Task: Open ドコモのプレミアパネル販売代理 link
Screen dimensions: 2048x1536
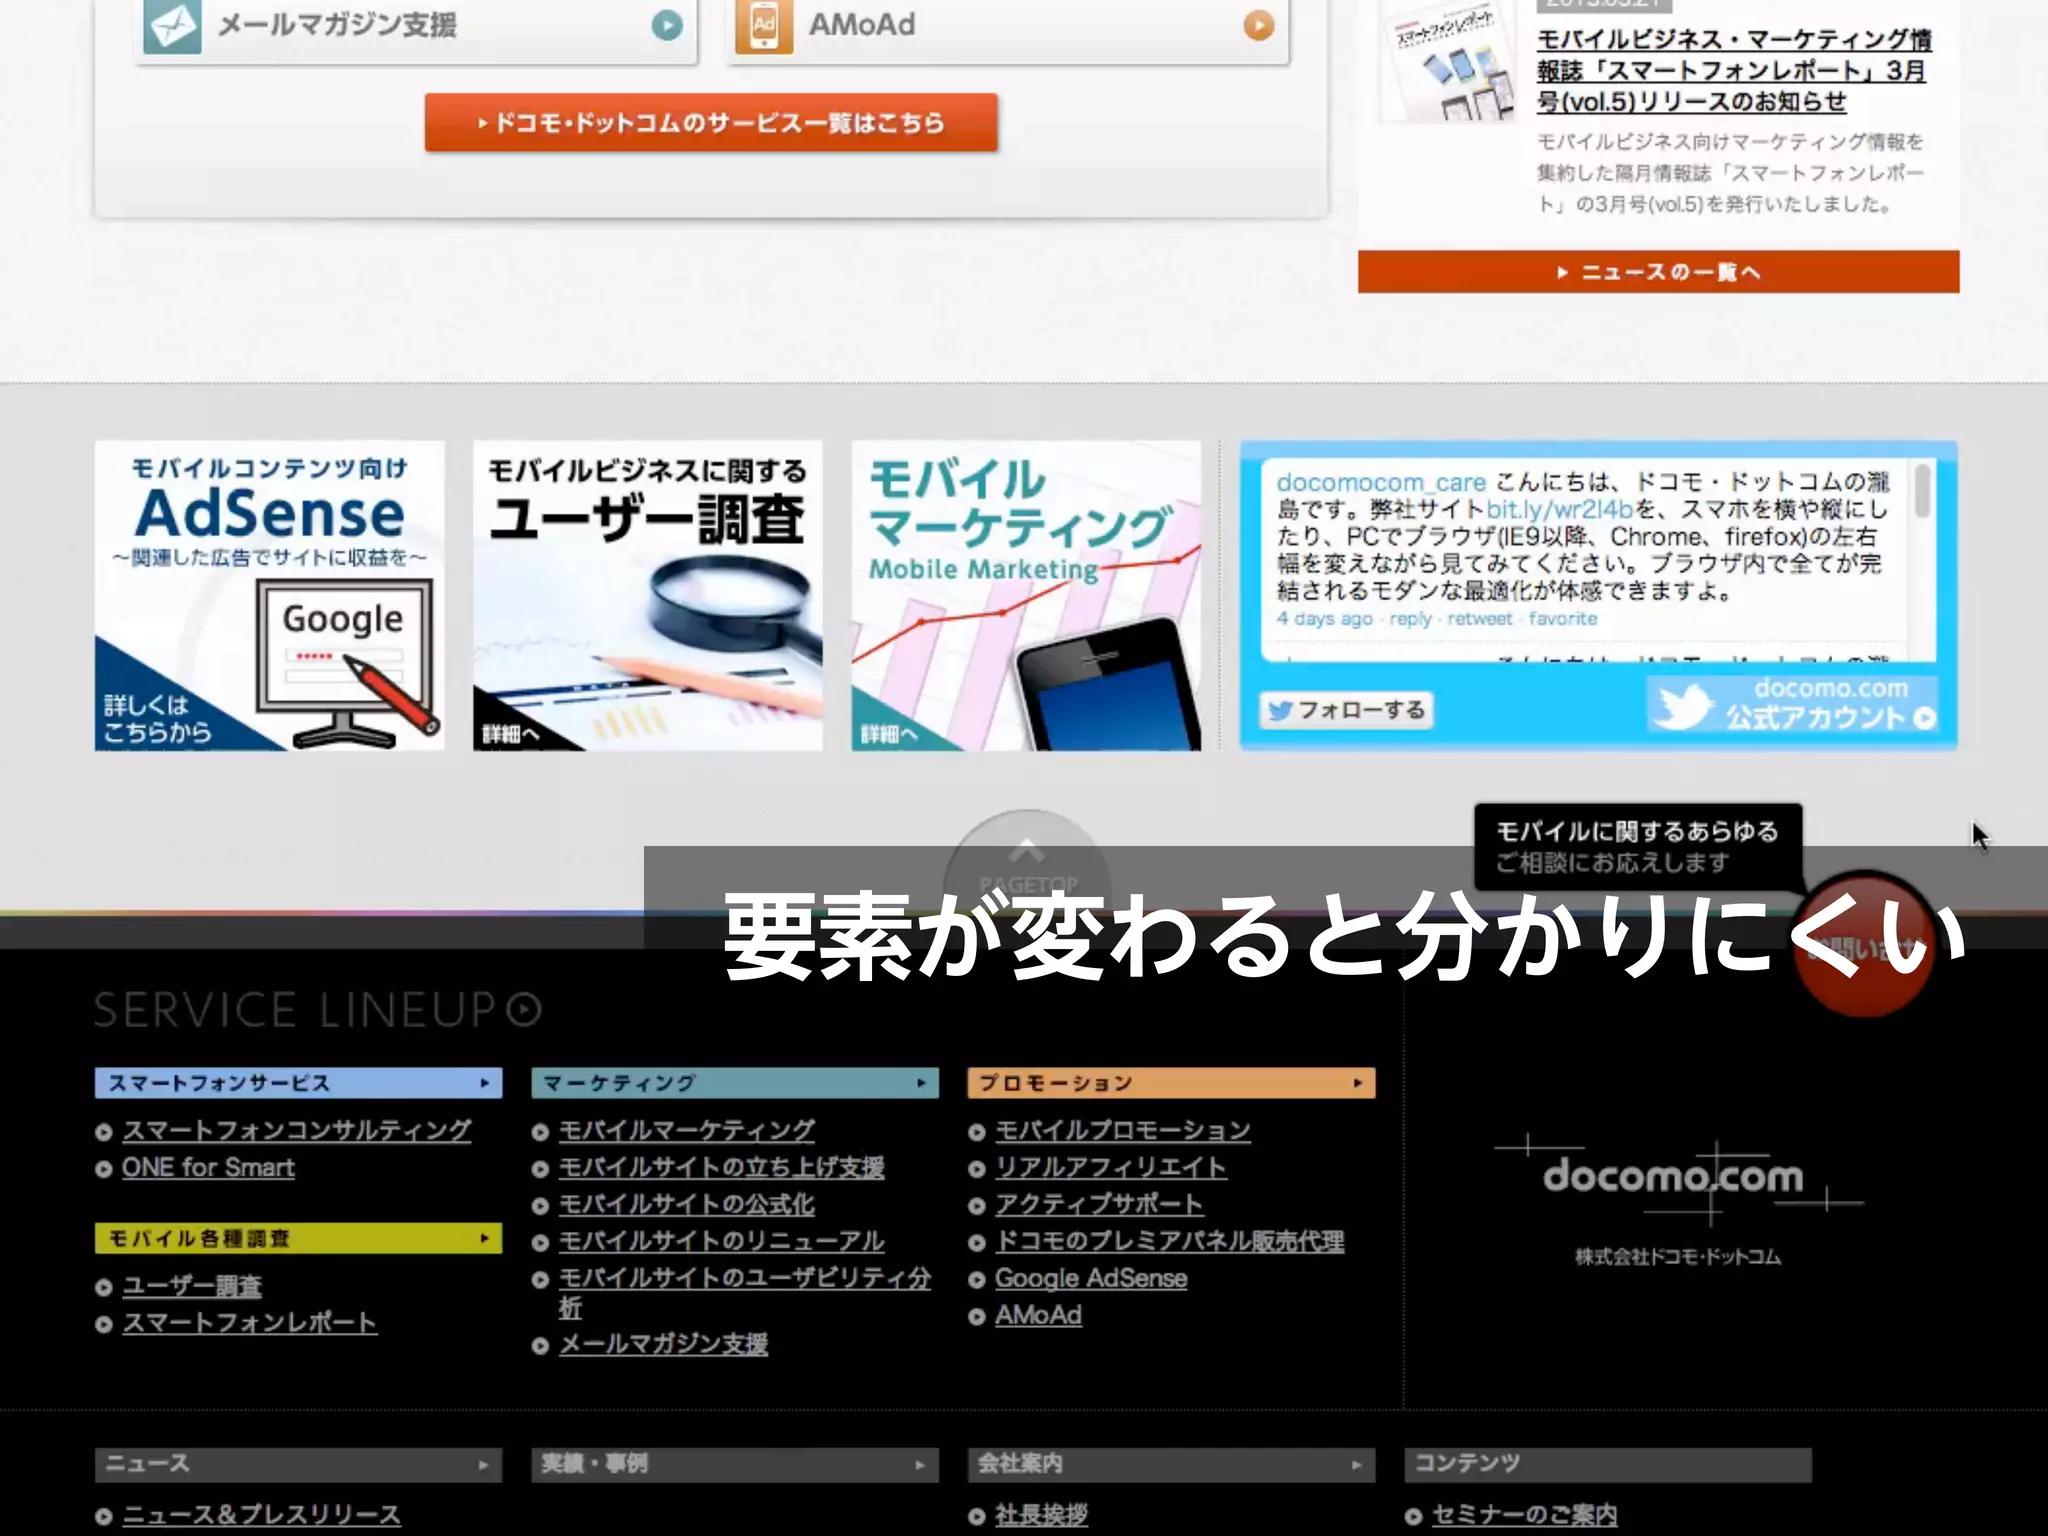Action: (1170, 1241)
